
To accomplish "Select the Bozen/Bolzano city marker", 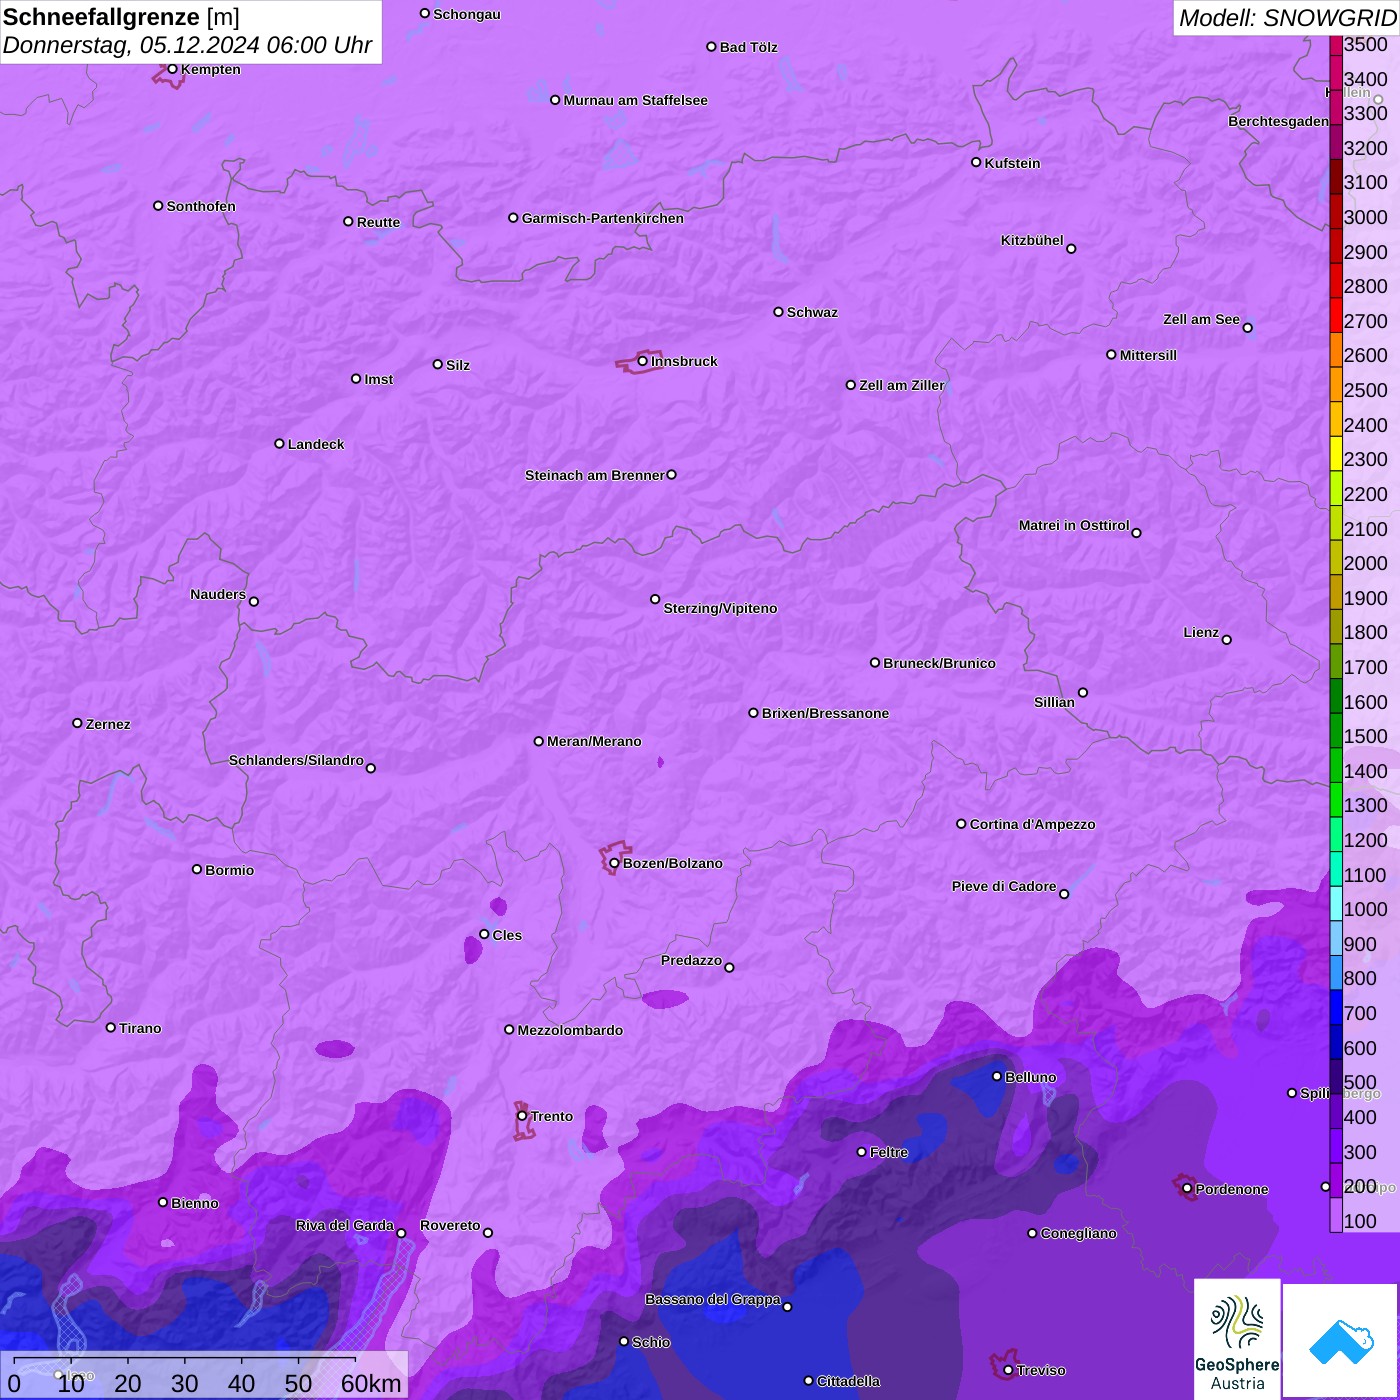I will click(615, 863).
